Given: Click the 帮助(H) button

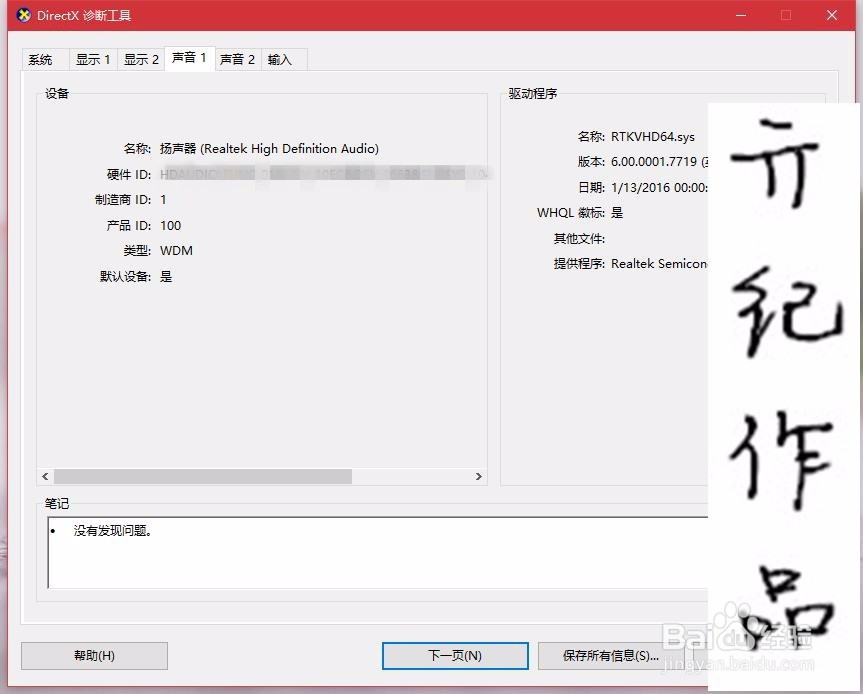Looking at the screenshot, I should tap(94, 655).
